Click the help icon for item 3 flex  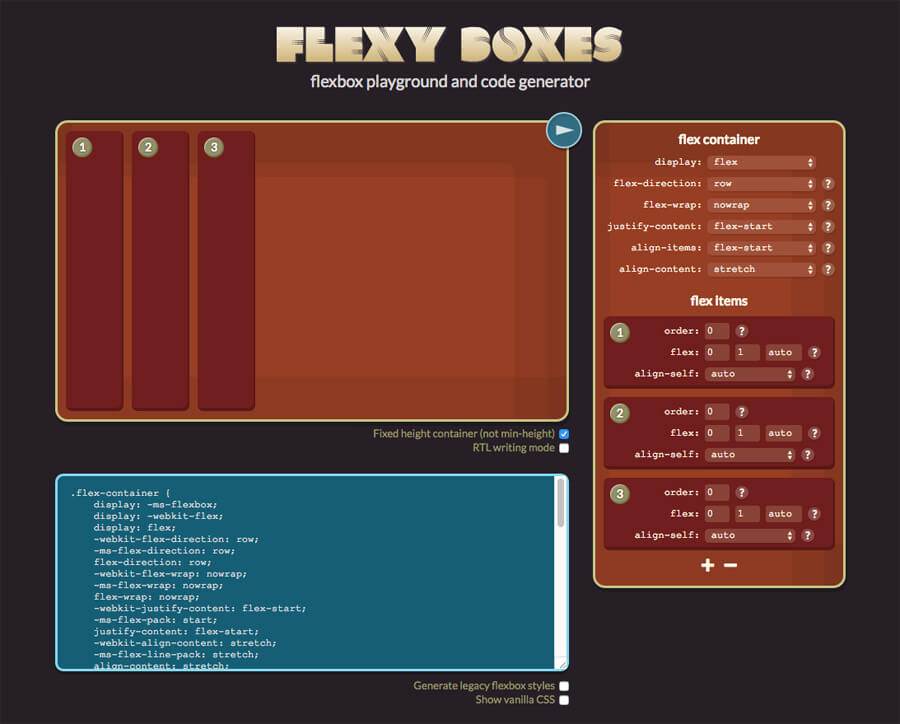pyautogui.click(x=814, y=514)
